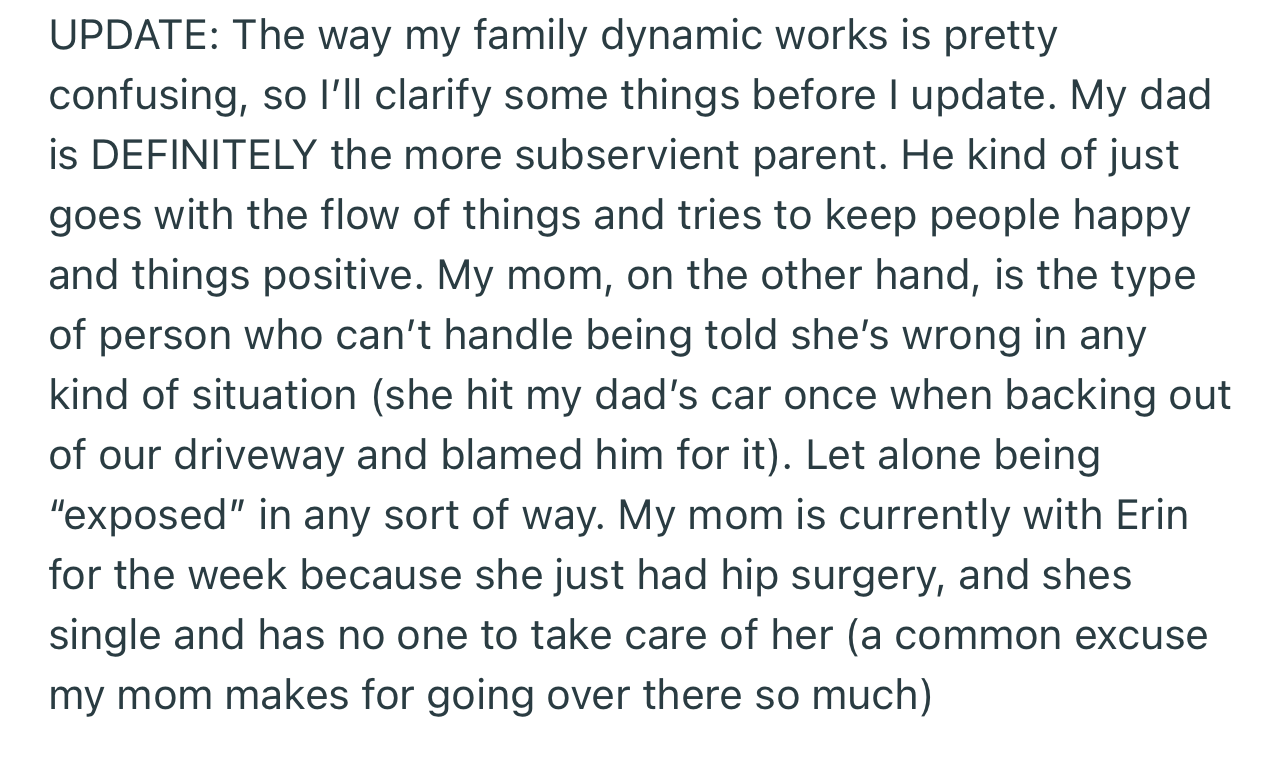Click the name "Erin"
The width and height of the screenshot is (1284, 770).
tap(1151, 516)
